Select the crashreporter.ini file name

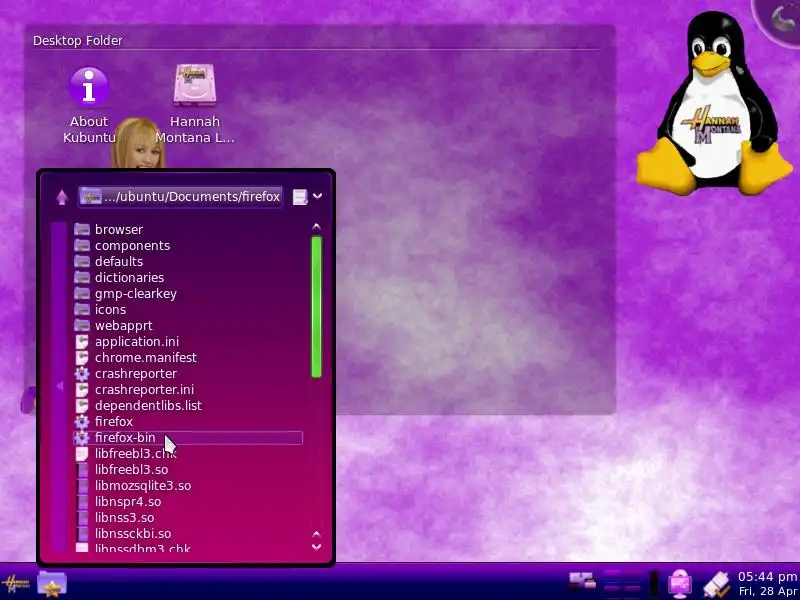(144, 390)
